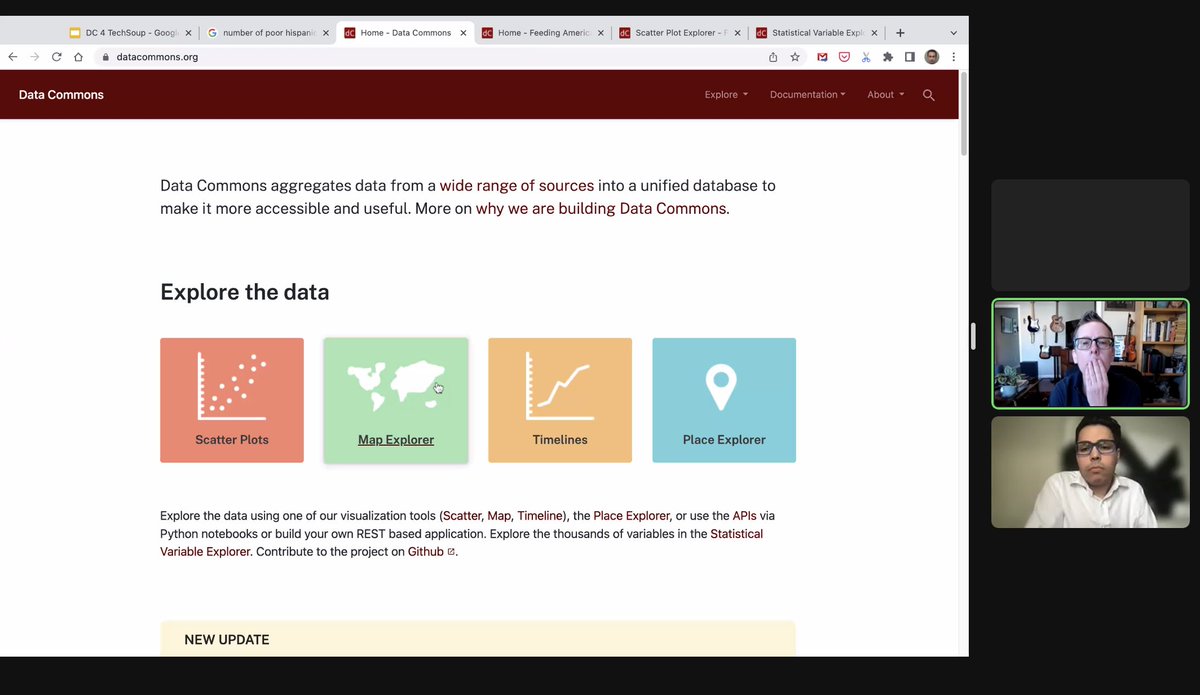Open the Map Explorer tile
Image resolution: width=1200 pixels, height=695 pixels.
[396, 400]
